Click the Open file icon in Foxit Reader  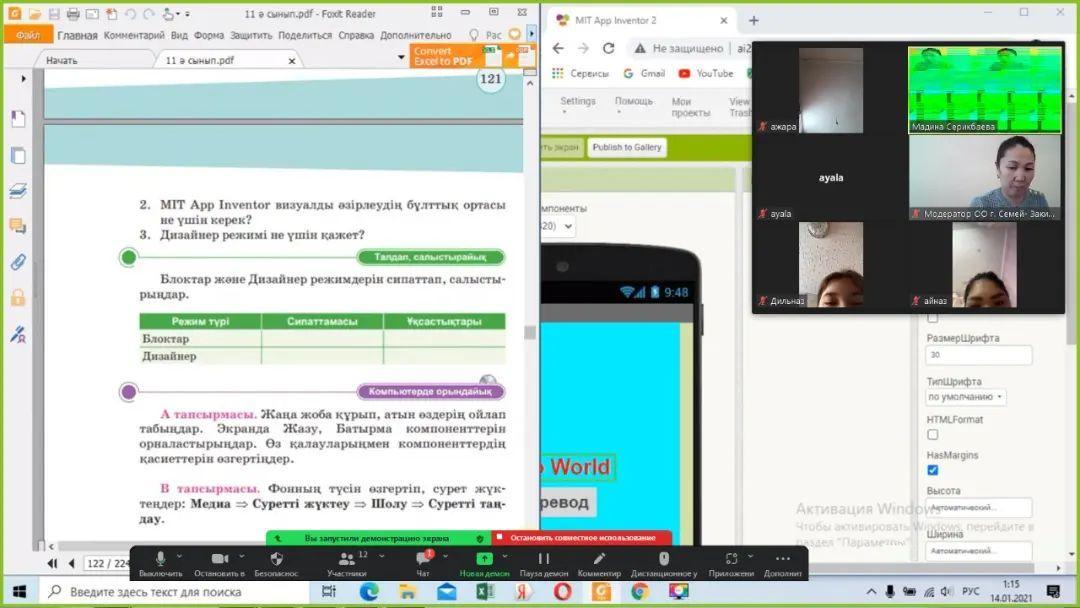[34, 14]
